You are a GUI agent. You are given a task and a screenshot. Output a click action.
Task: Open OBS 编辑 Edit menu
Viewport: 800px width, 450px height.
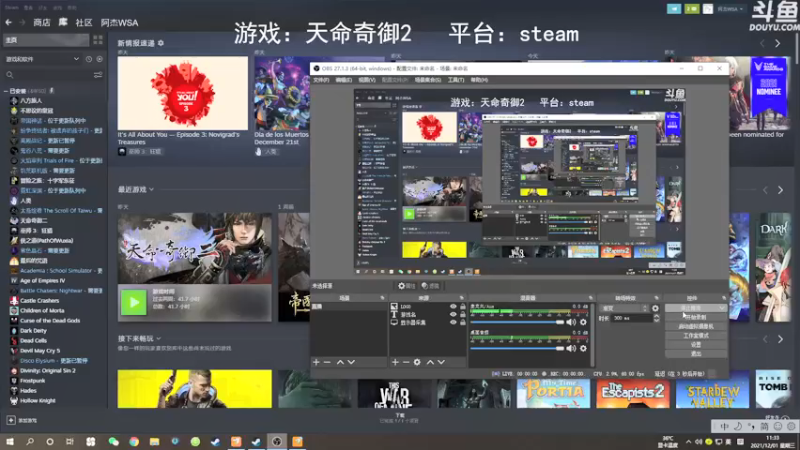[x=343, y=80]
